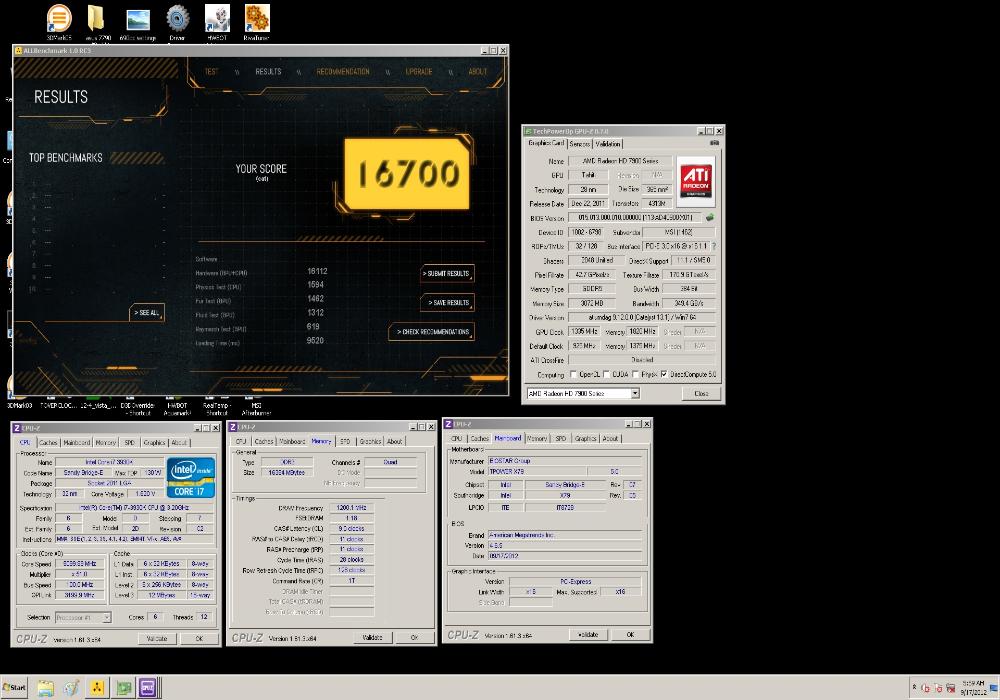Open the Sensors tab in GPU-Z

(580, 144)
